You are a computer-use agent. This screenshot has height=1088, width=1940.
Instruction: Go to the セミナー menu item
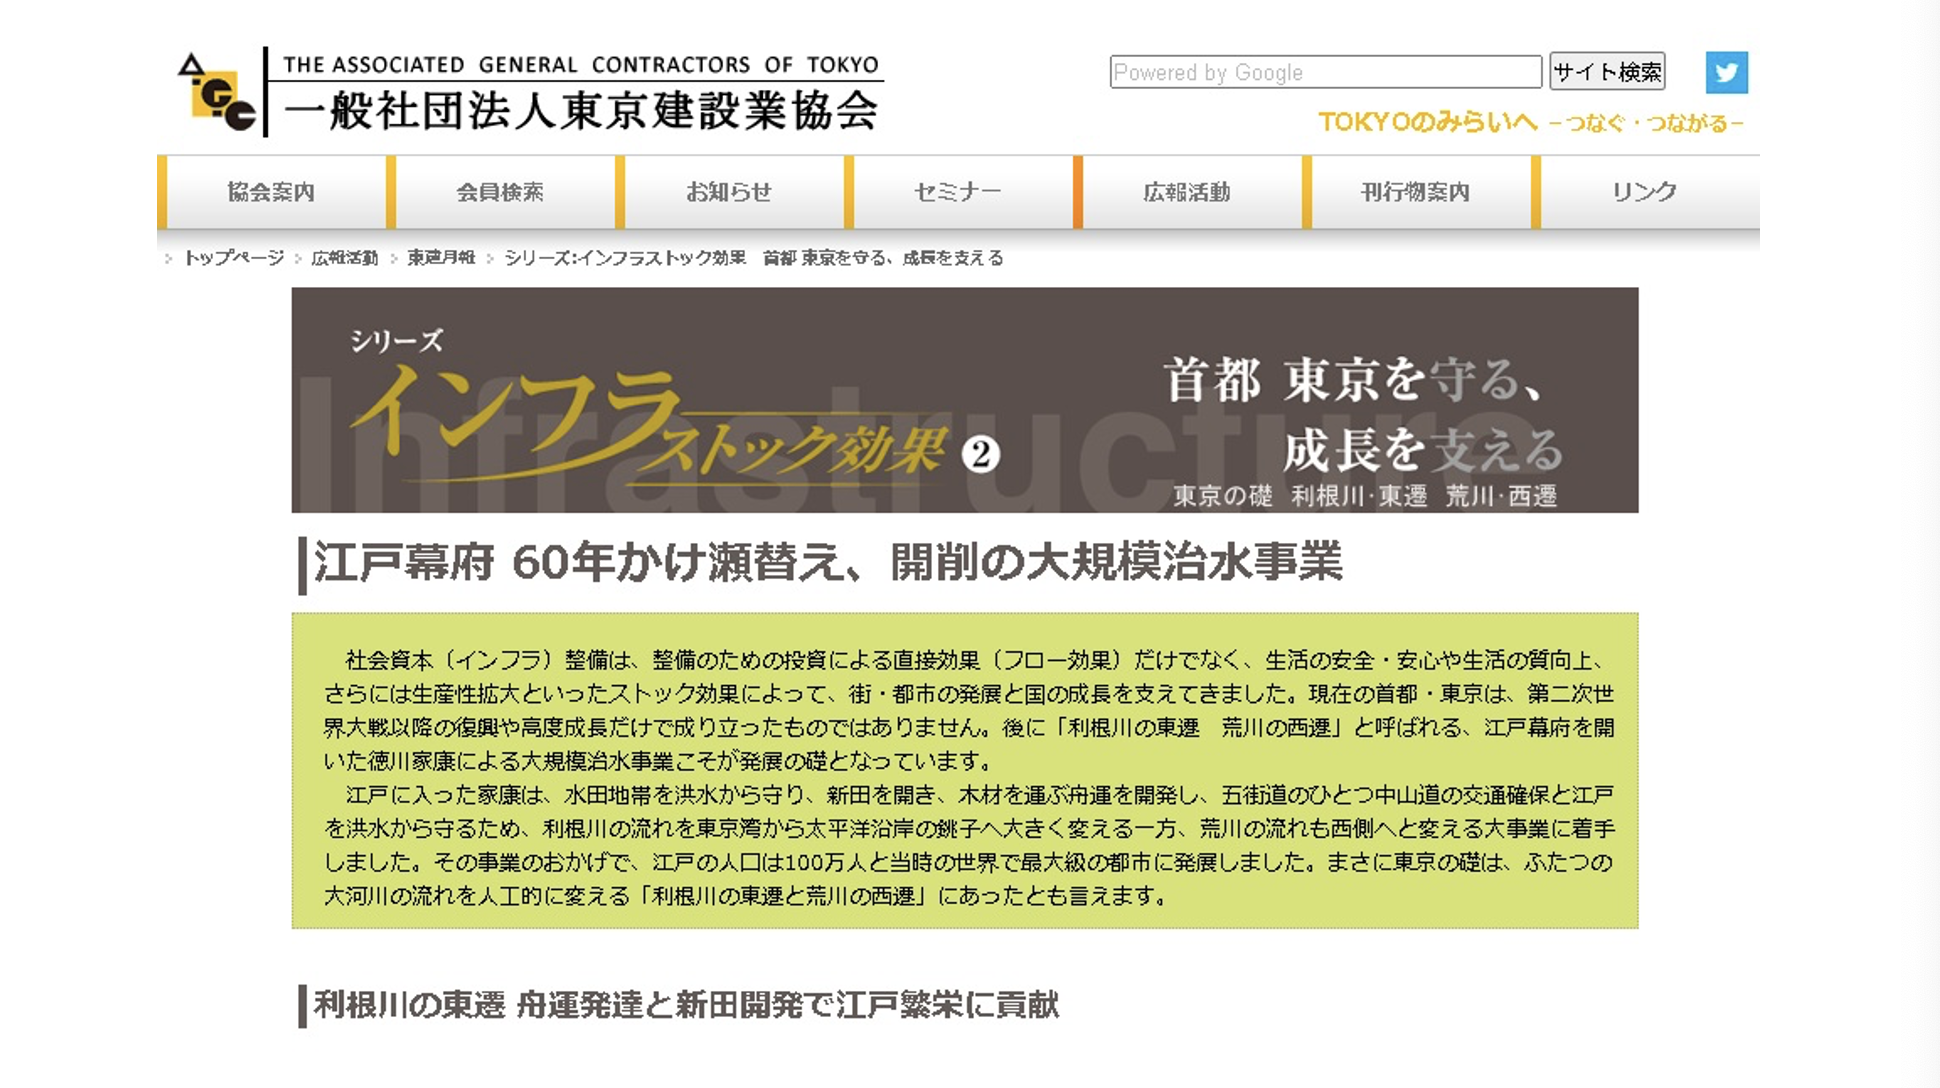958,192
